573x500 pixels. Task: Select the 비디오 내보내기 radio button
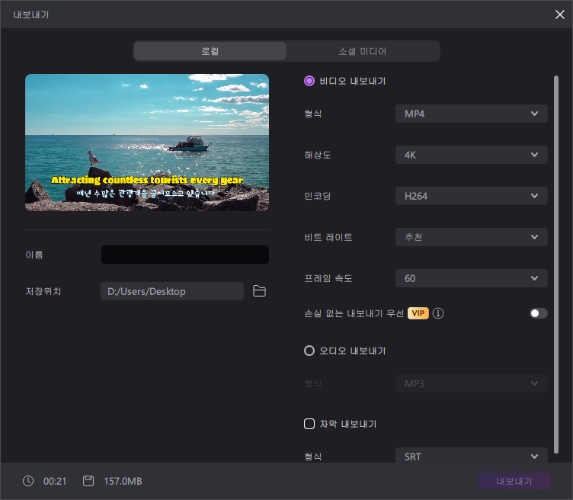(309, 81)
